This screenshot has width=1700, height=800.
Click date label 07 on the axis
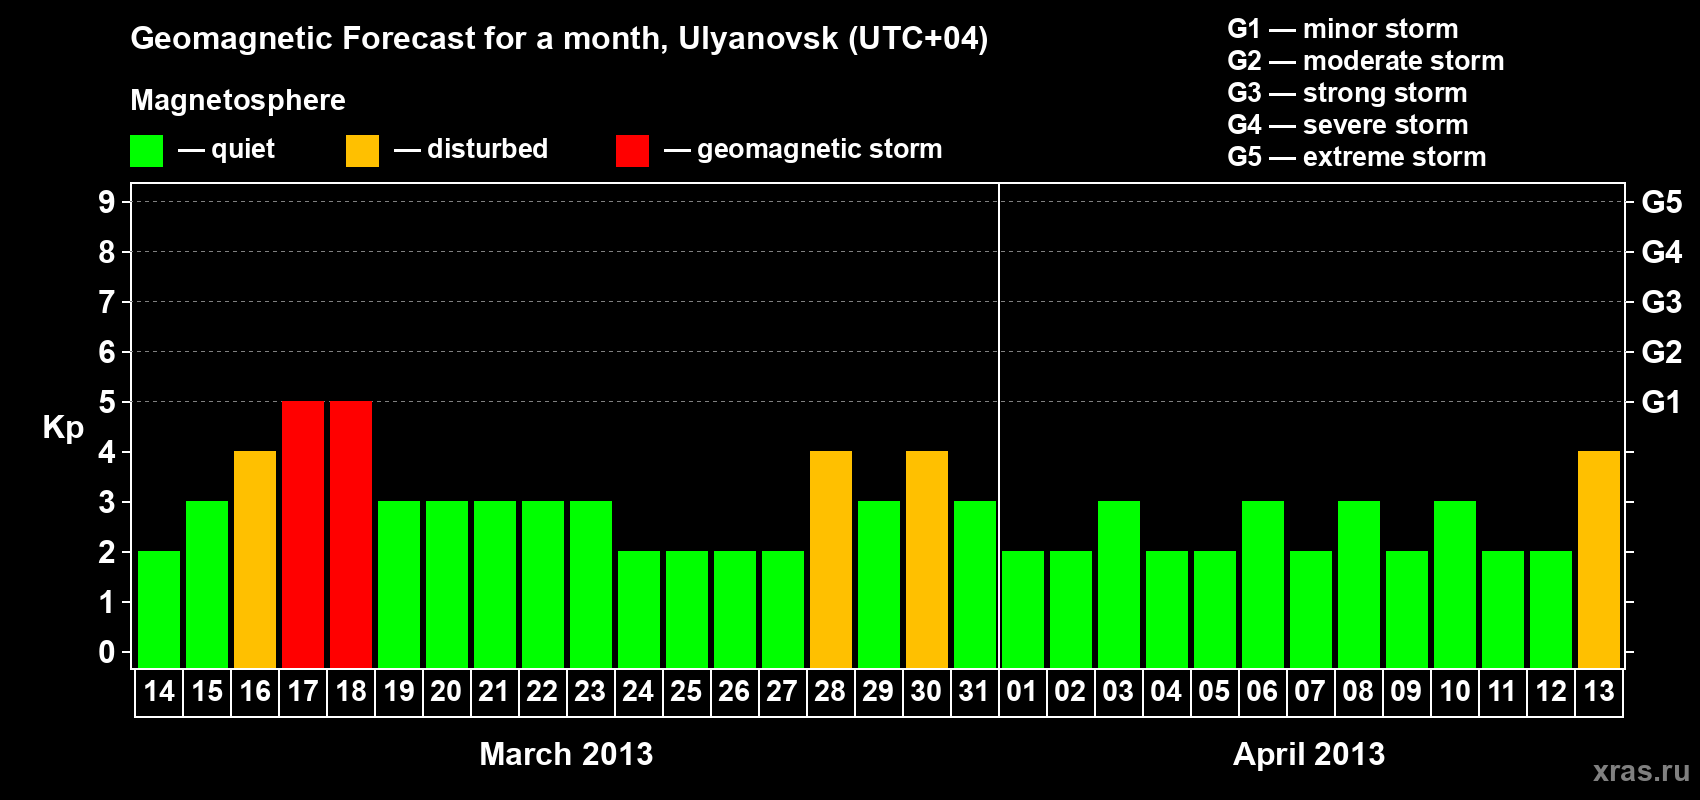click(1310, 691)
